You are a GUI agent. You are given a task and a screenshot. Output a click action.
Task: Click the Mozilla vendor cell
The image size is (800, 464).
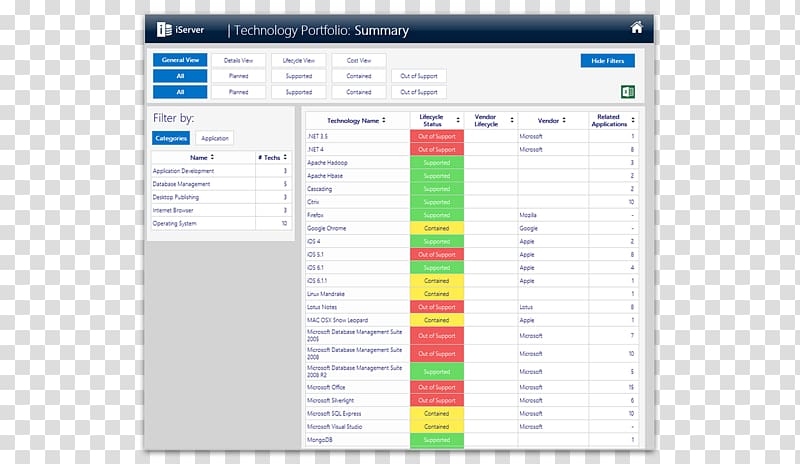pos(553,215)
